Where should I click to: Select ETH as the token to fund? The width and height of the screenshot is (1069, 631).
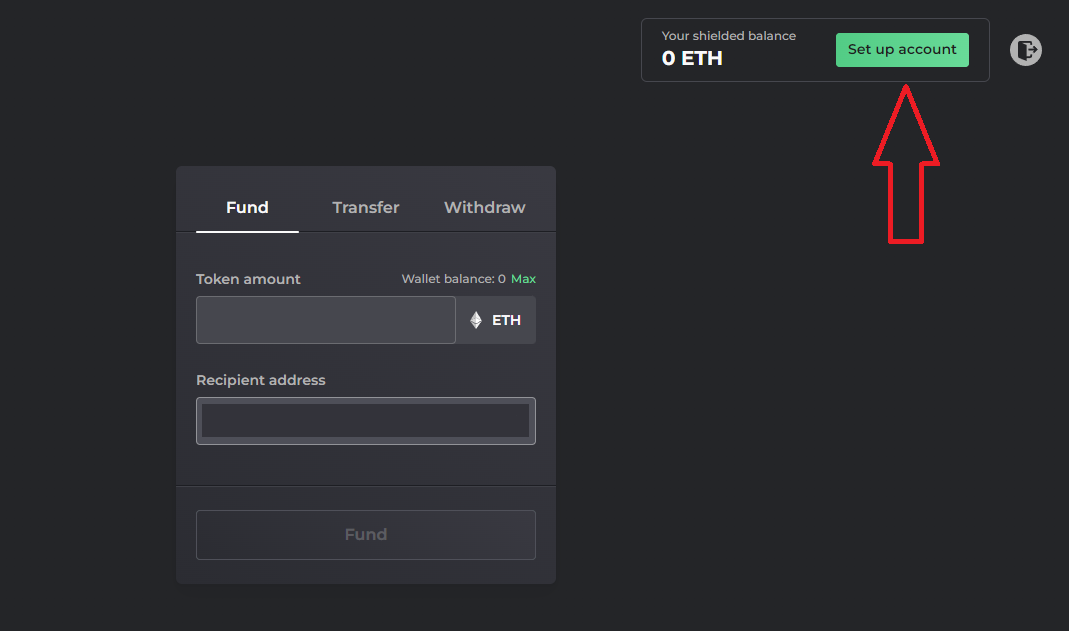pos(496,319)
